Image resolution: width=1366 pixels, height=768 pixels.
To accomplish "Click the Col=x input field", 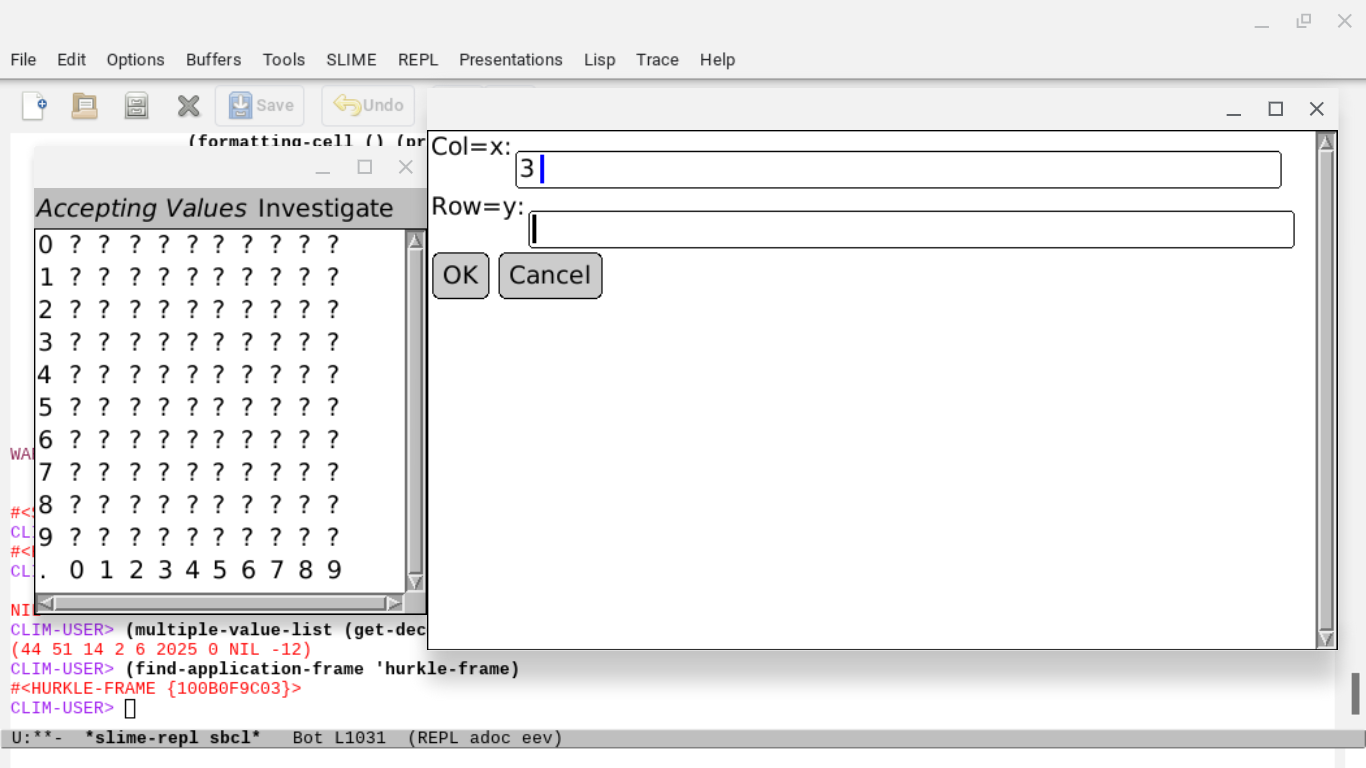I will [898, 170].
